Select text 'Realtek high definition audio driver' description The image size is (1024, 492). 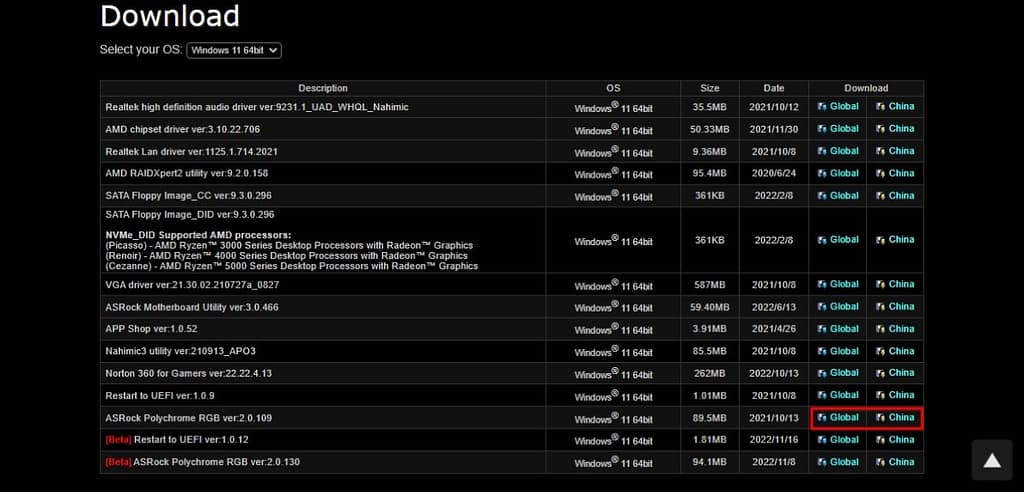pos(257,107)
